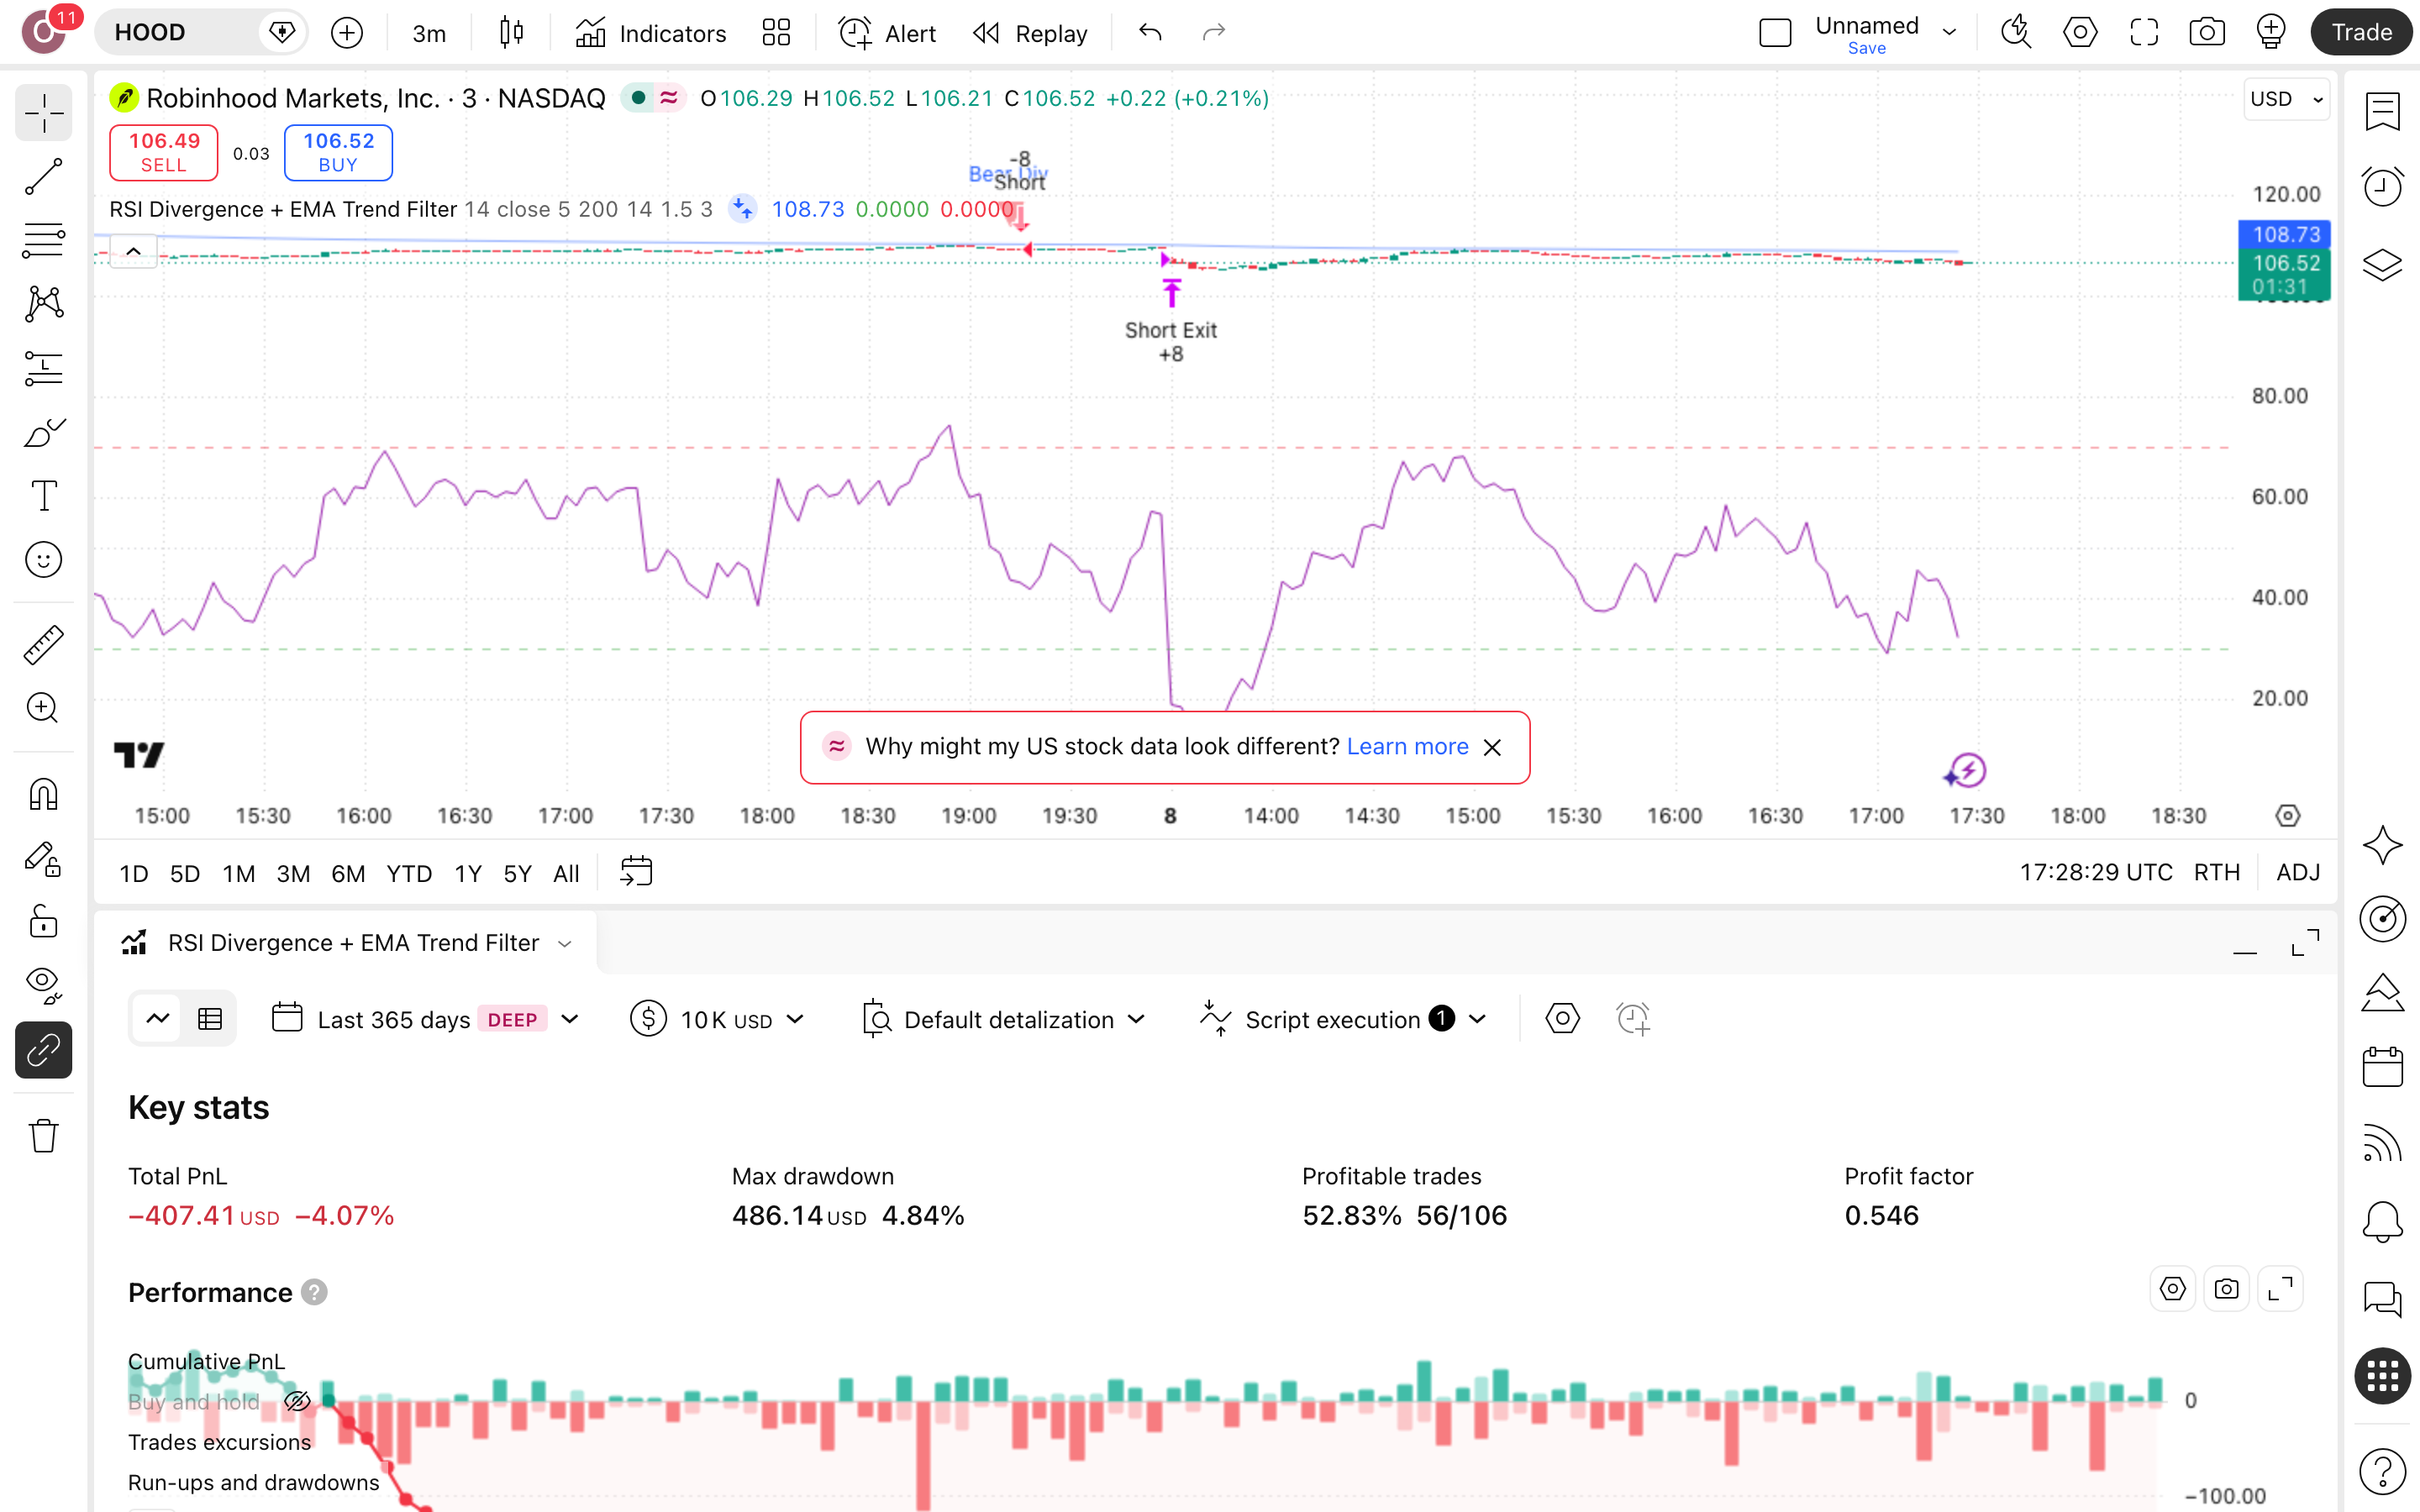Viewport: 2420px width, 1512px height.
Task: Open the notifications bell icon
Action: (x=2383, y=1222)
